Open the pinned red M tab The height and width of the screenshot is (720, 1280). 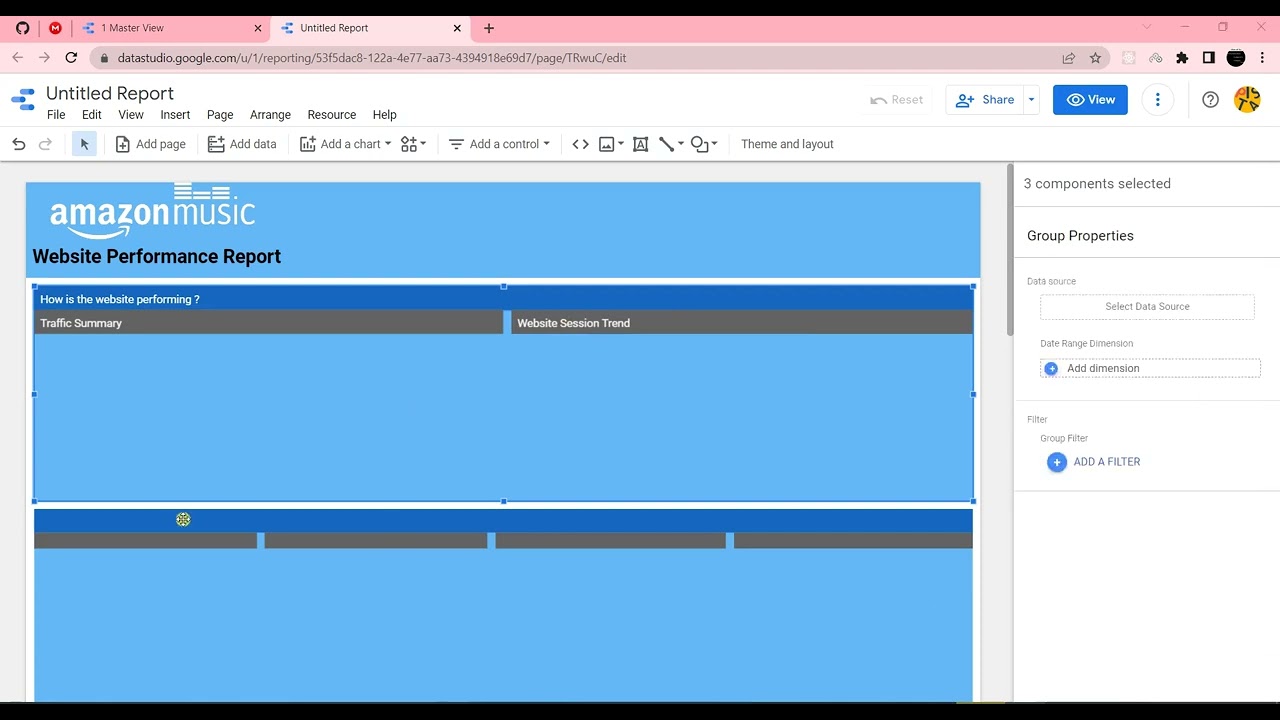point(55,28)
